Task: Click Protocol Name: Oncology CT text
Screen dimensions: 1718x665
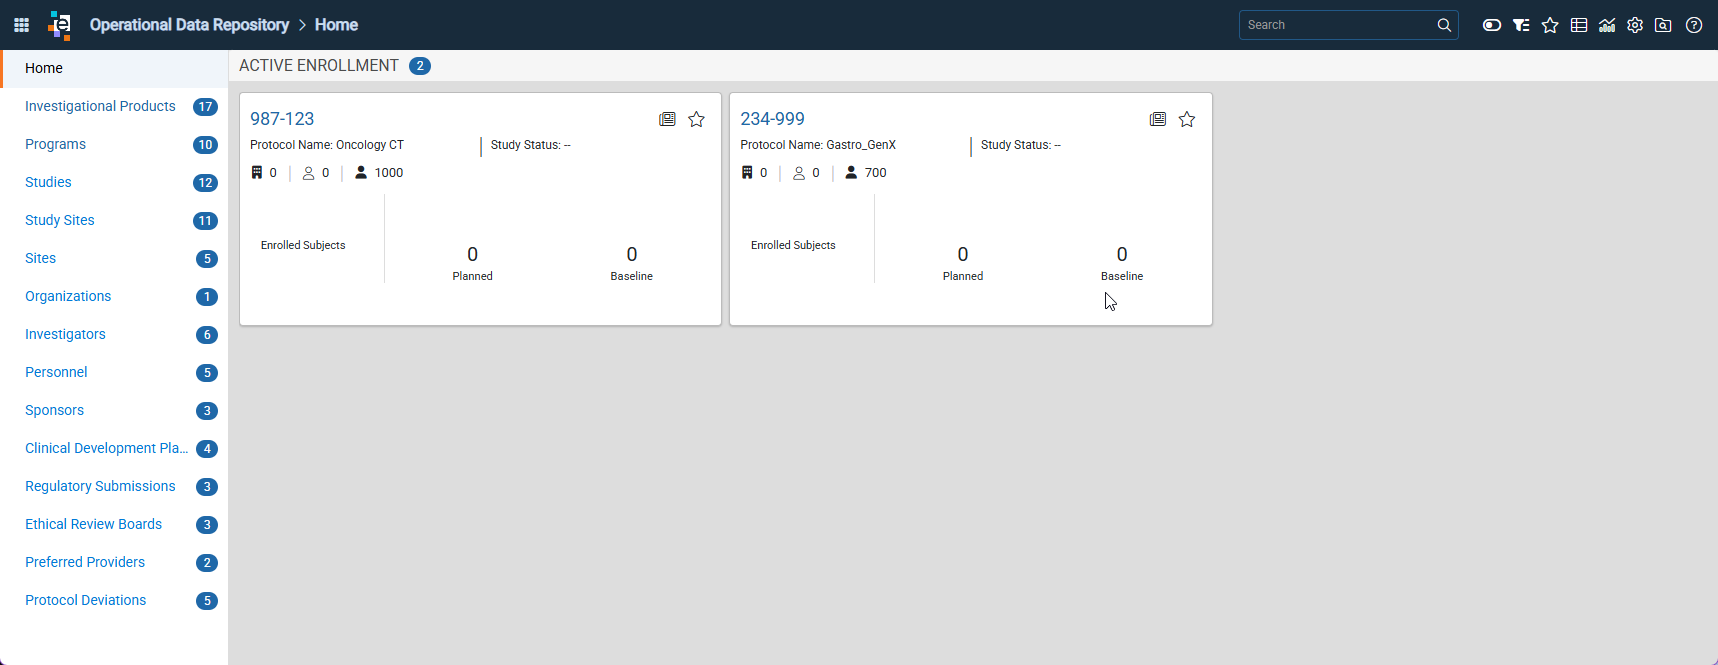Action: [327, 145]
